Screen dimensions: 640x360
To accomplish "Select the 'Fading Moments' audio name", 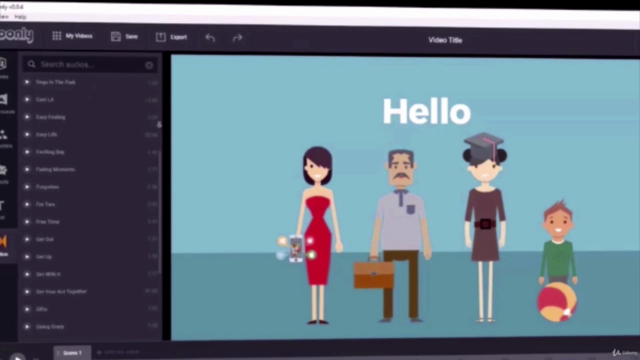I will click(x=55, y=169).
